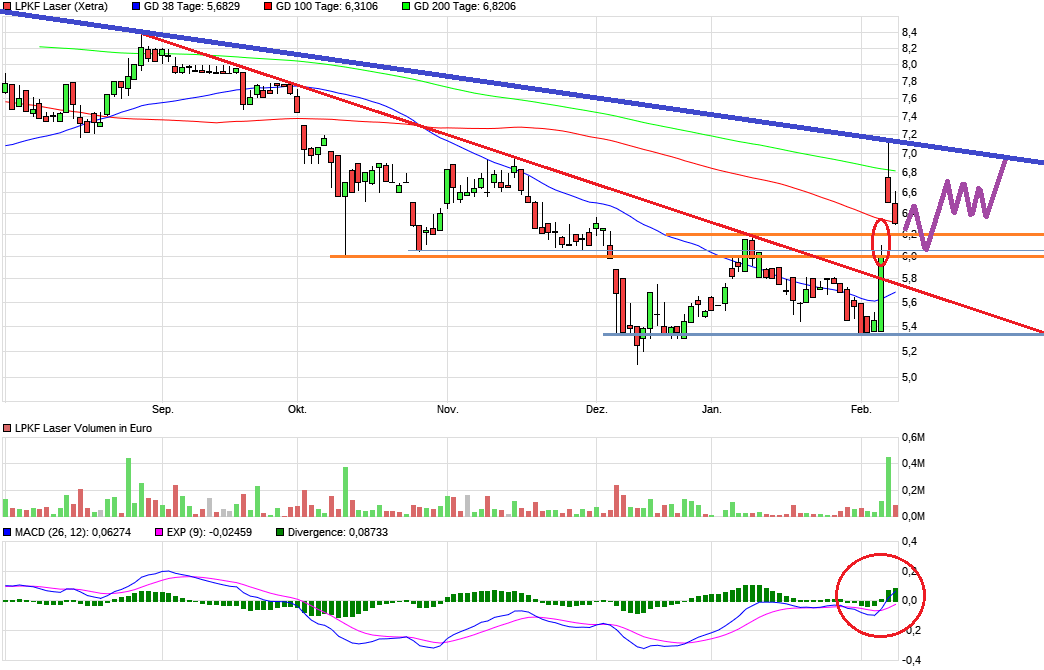
Task: Click the 8,4 price axis value
Action: tap(910, 33)
